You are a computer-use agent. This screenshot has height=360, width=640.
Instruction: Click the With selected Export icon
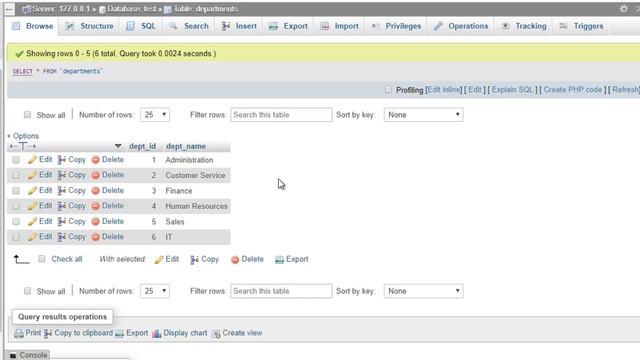279,260
